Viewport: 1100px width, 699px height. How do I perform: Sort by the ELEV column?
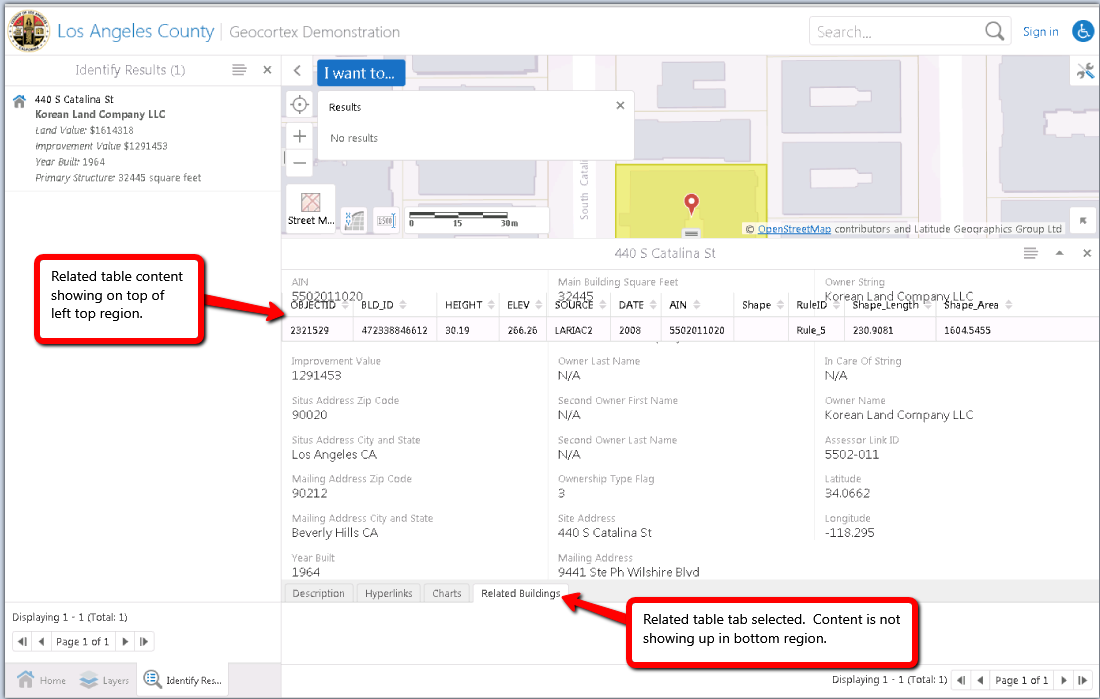(524, 305)
